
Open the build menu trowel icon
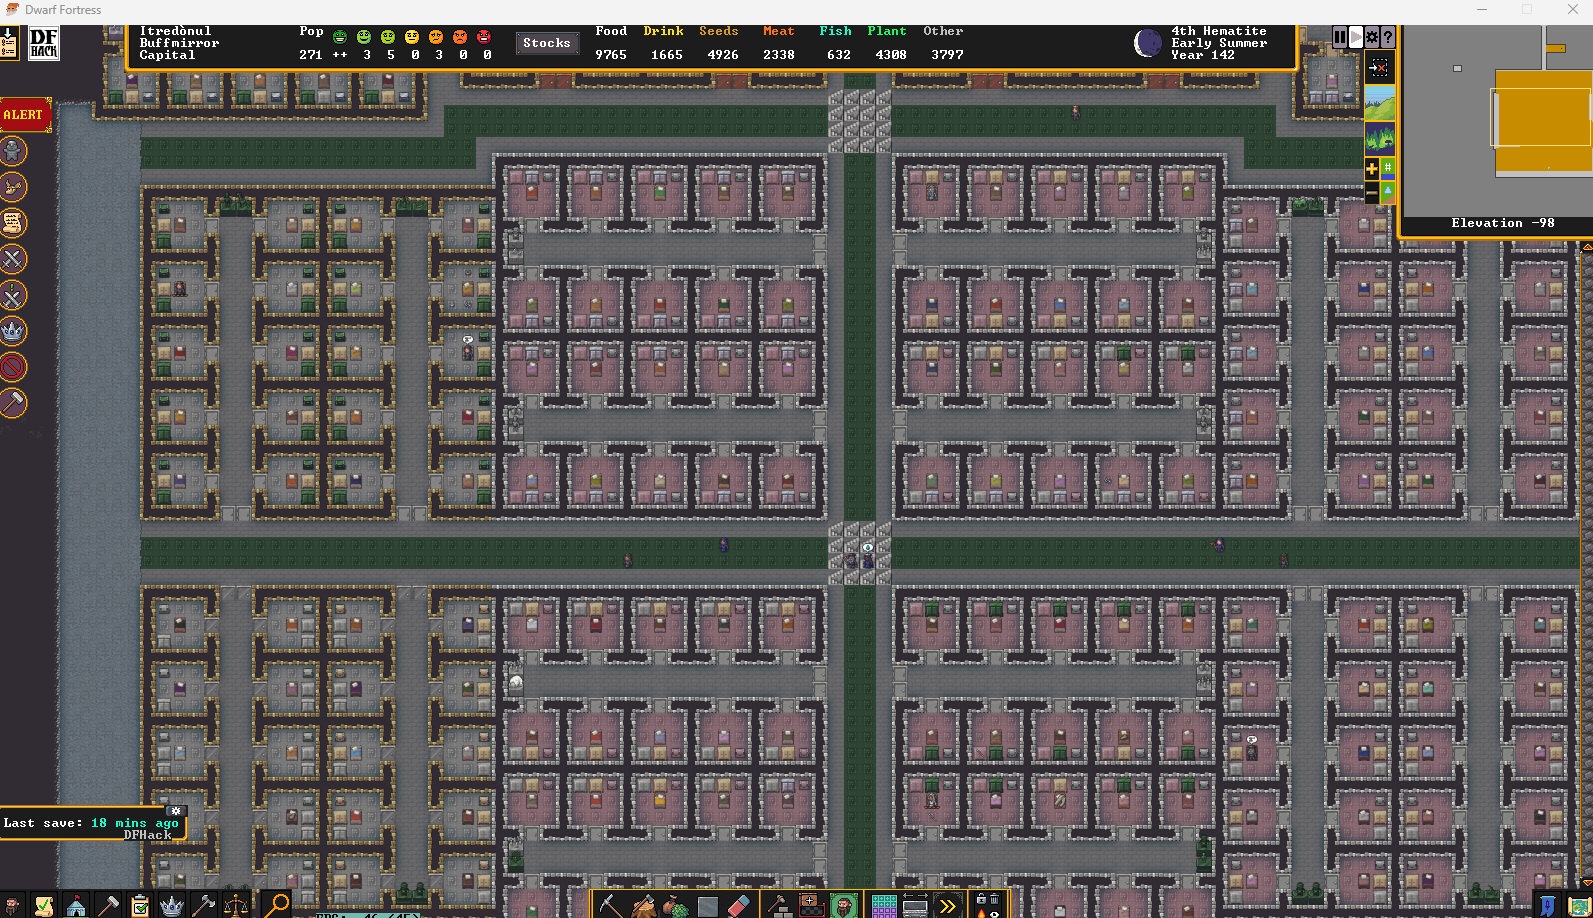pyautogui.click(x=779, y=906)
